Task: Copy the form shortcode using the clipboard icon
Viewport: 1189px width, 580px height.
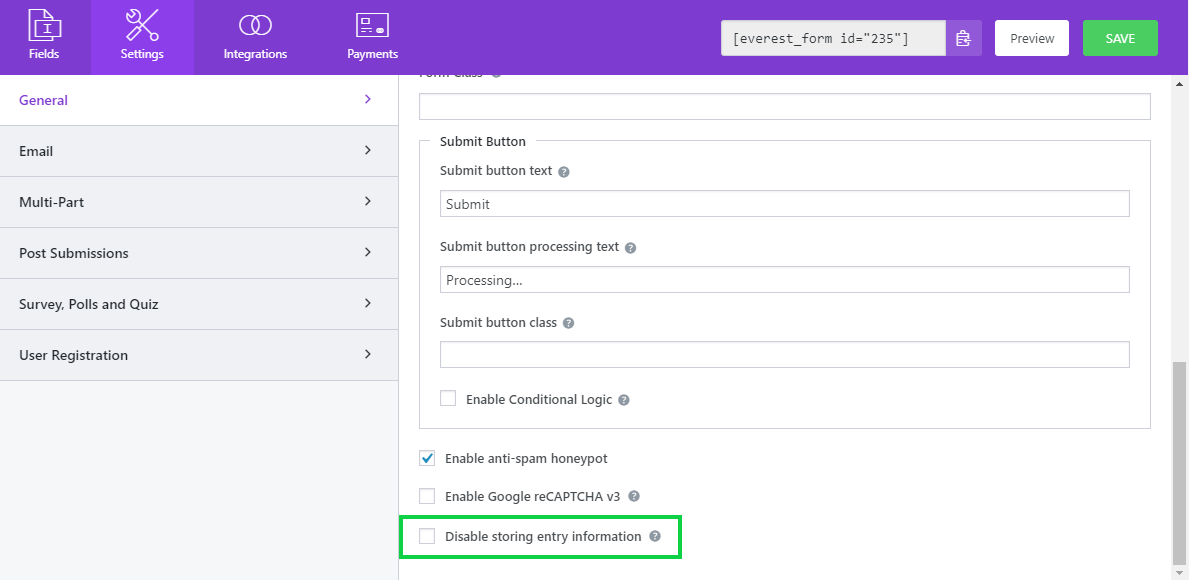Action: pos(965,37)
